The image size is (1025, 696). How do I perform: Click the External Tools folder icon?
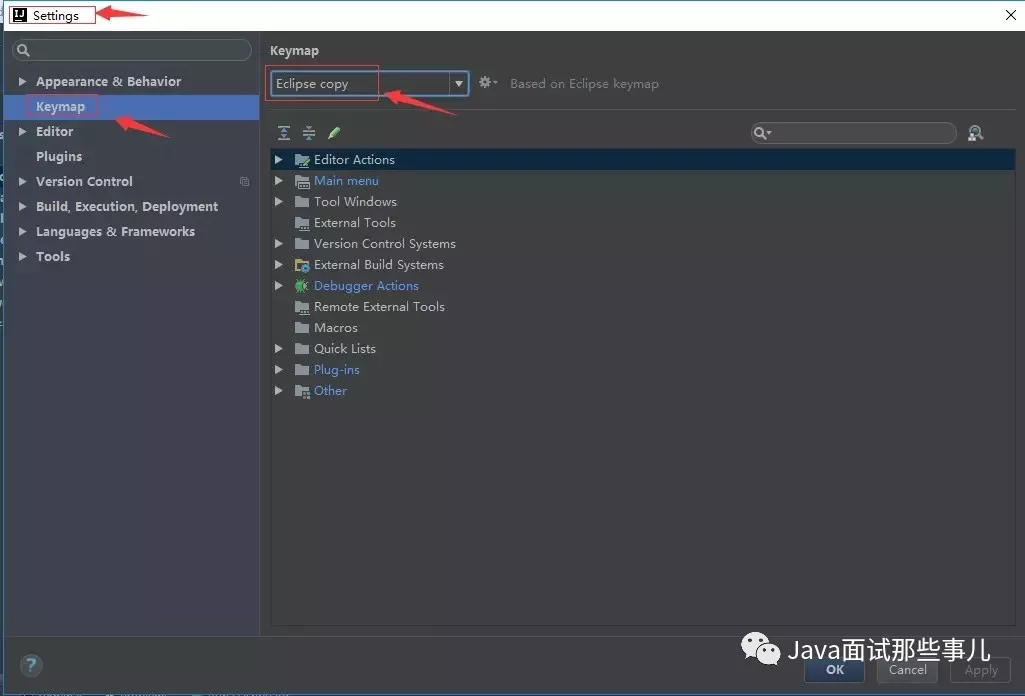[302, 224]
